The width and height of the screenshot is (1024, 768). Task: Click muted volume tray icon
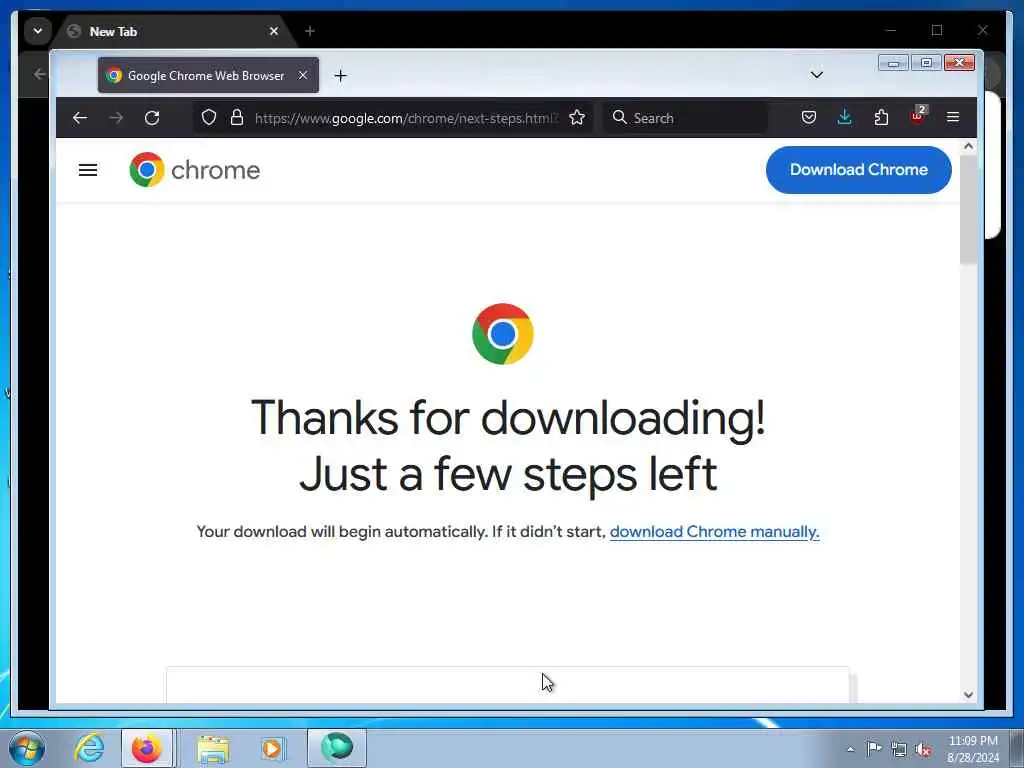pos(923,749)
